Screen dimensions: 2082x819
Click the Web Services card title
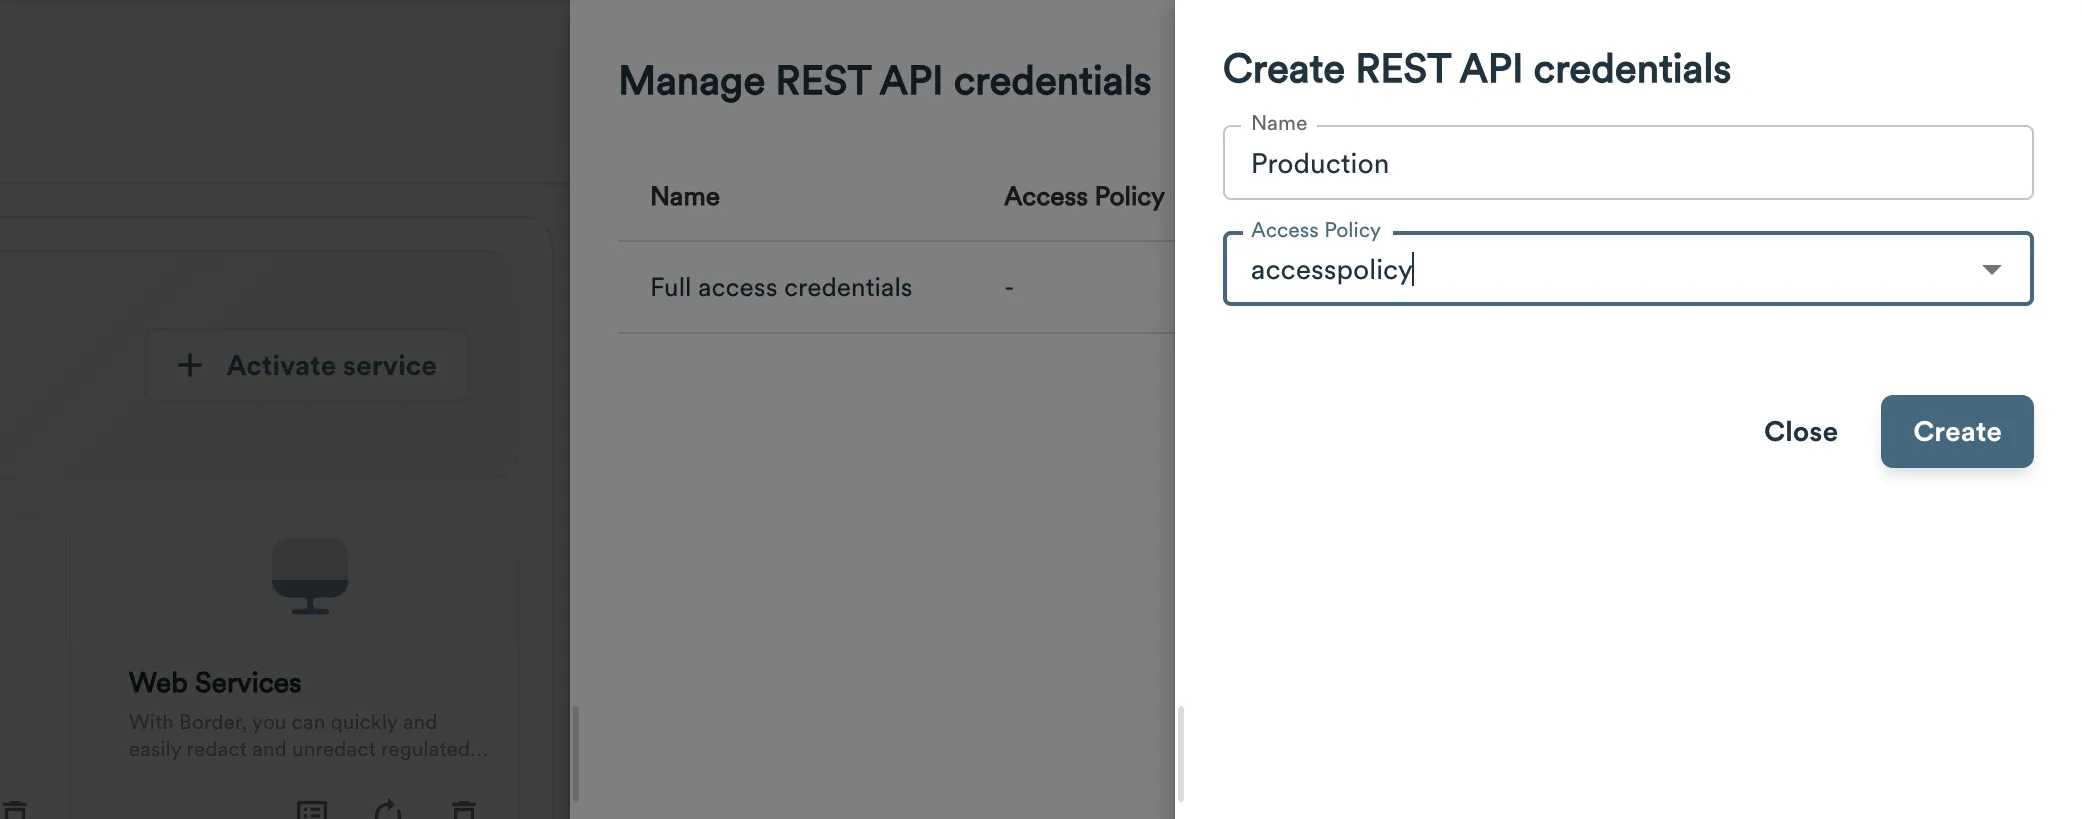[215, 683]
